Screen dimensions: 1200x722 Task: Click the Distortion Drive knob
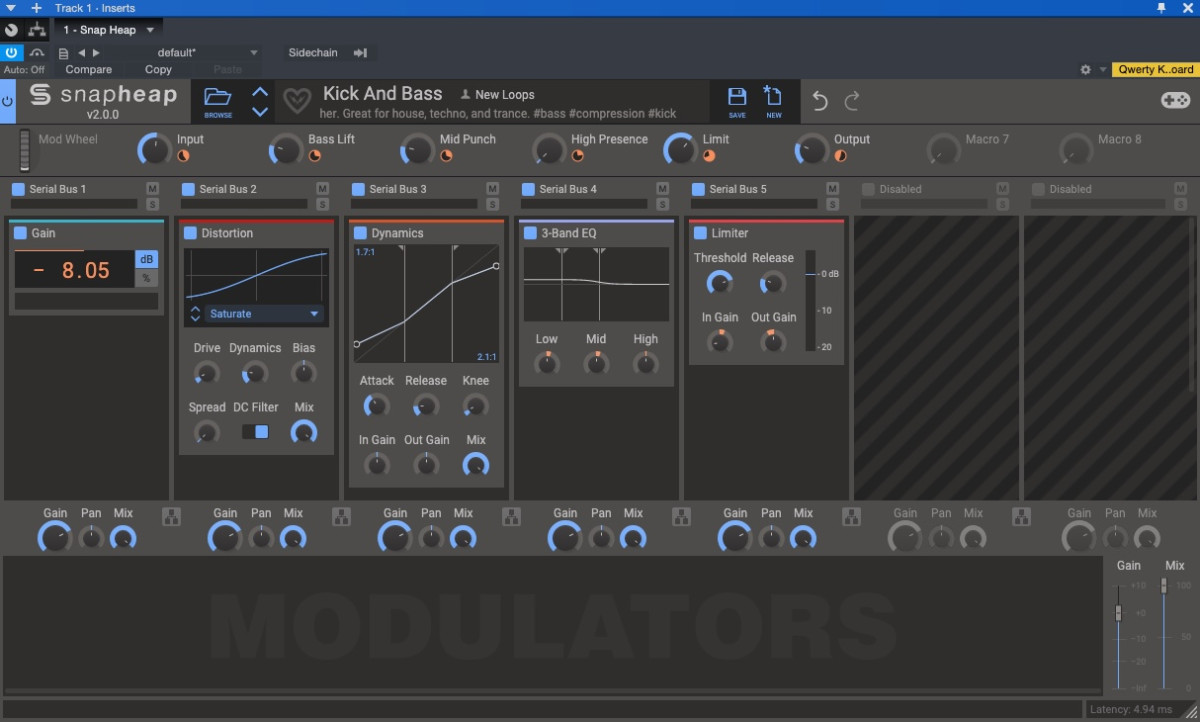click(206, 374)
